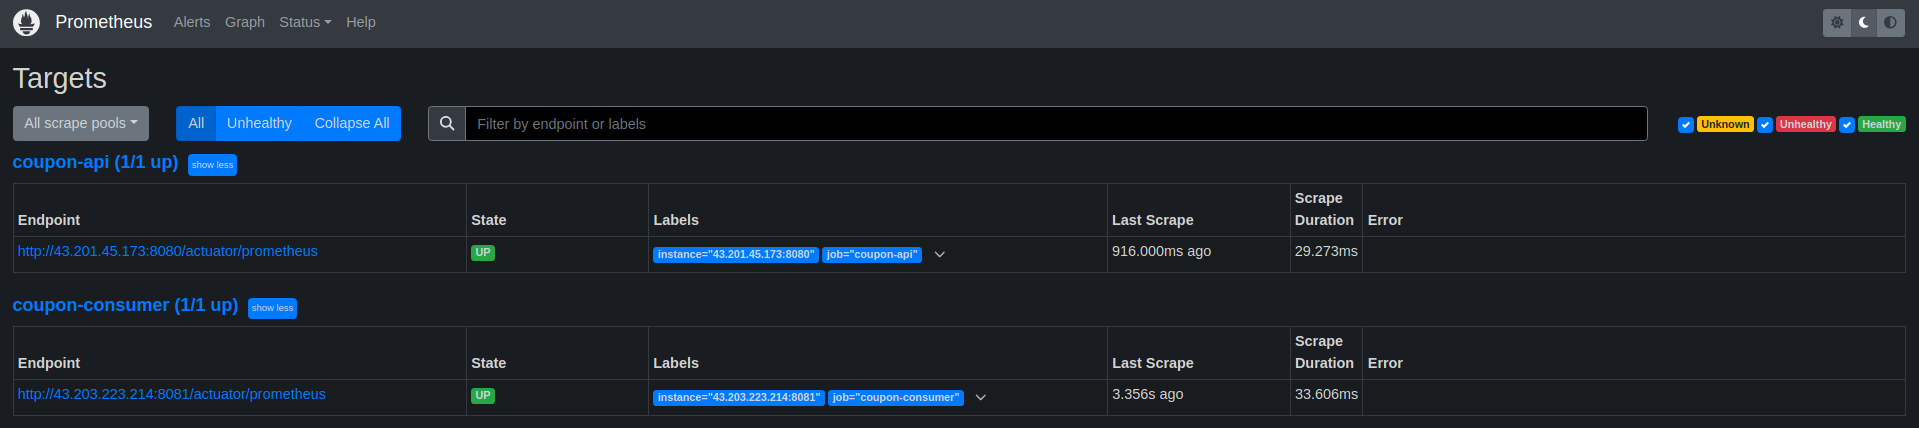Click 3.356s ago last scrape value
Viewport: 1919px width, 428px height.
tap(1148, 394)
